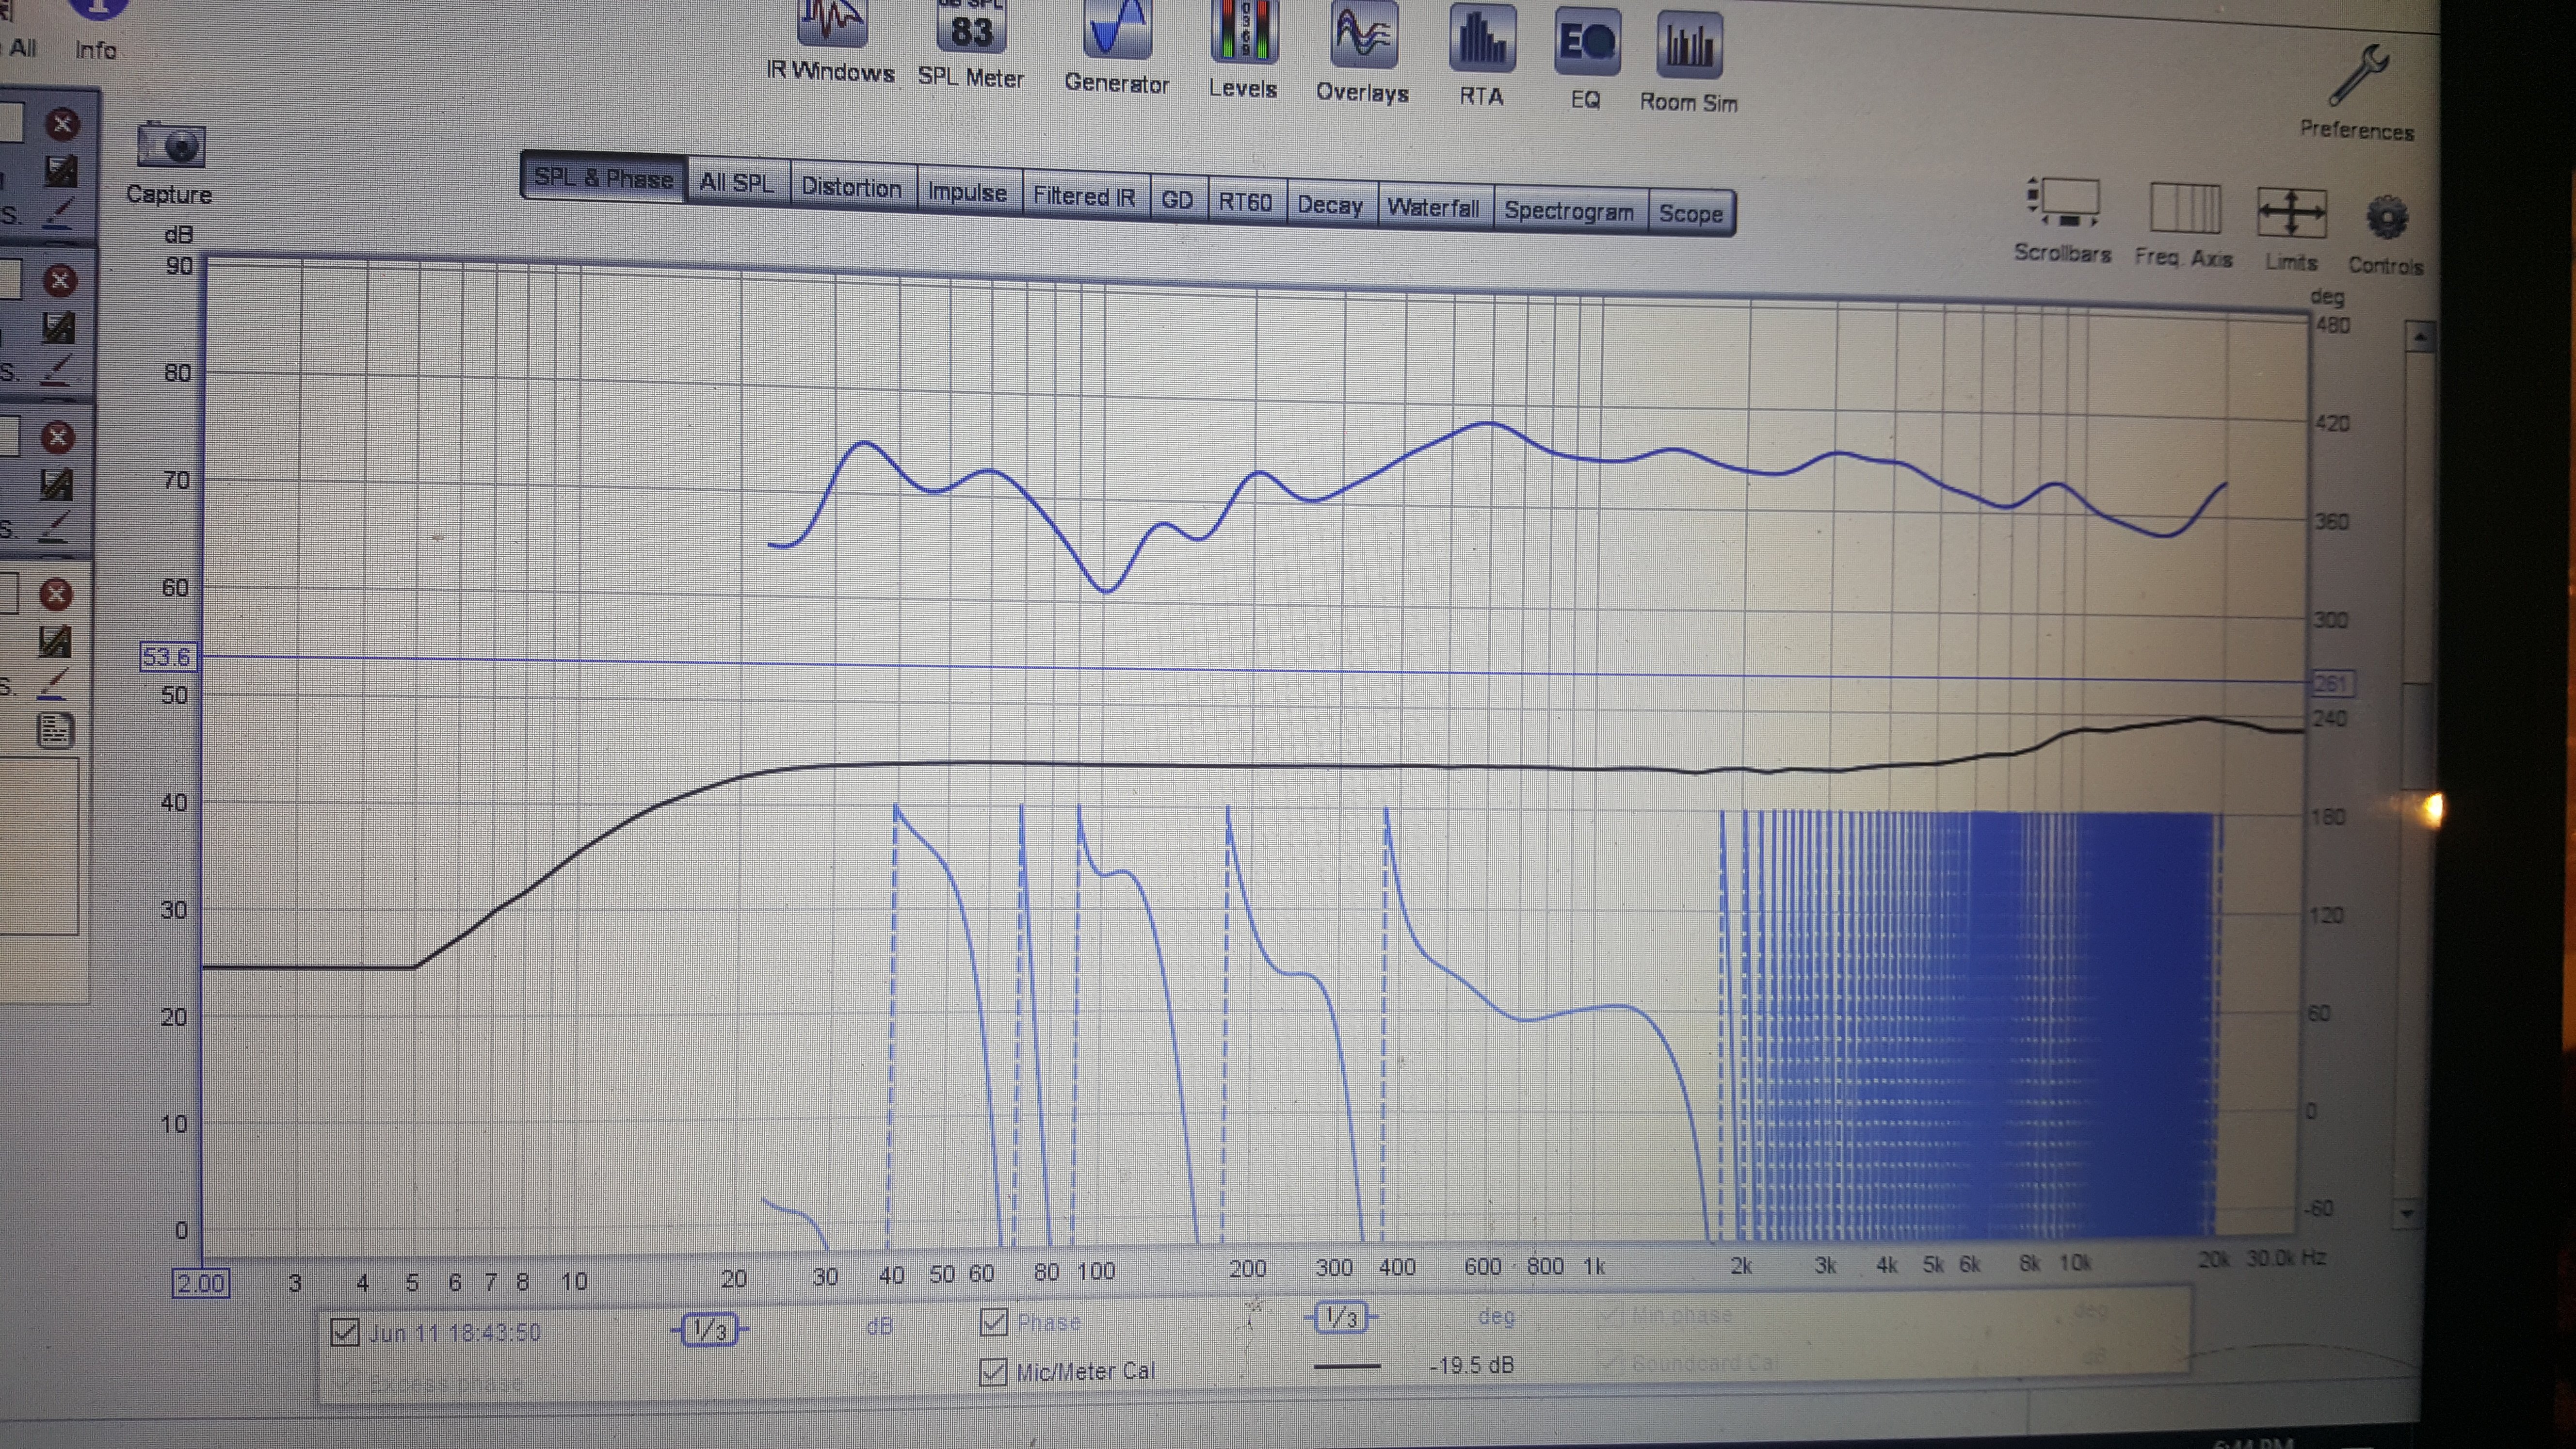Open the EQ window
The height and width of the screenshot is (1449, 2576).
point(1586,60)
